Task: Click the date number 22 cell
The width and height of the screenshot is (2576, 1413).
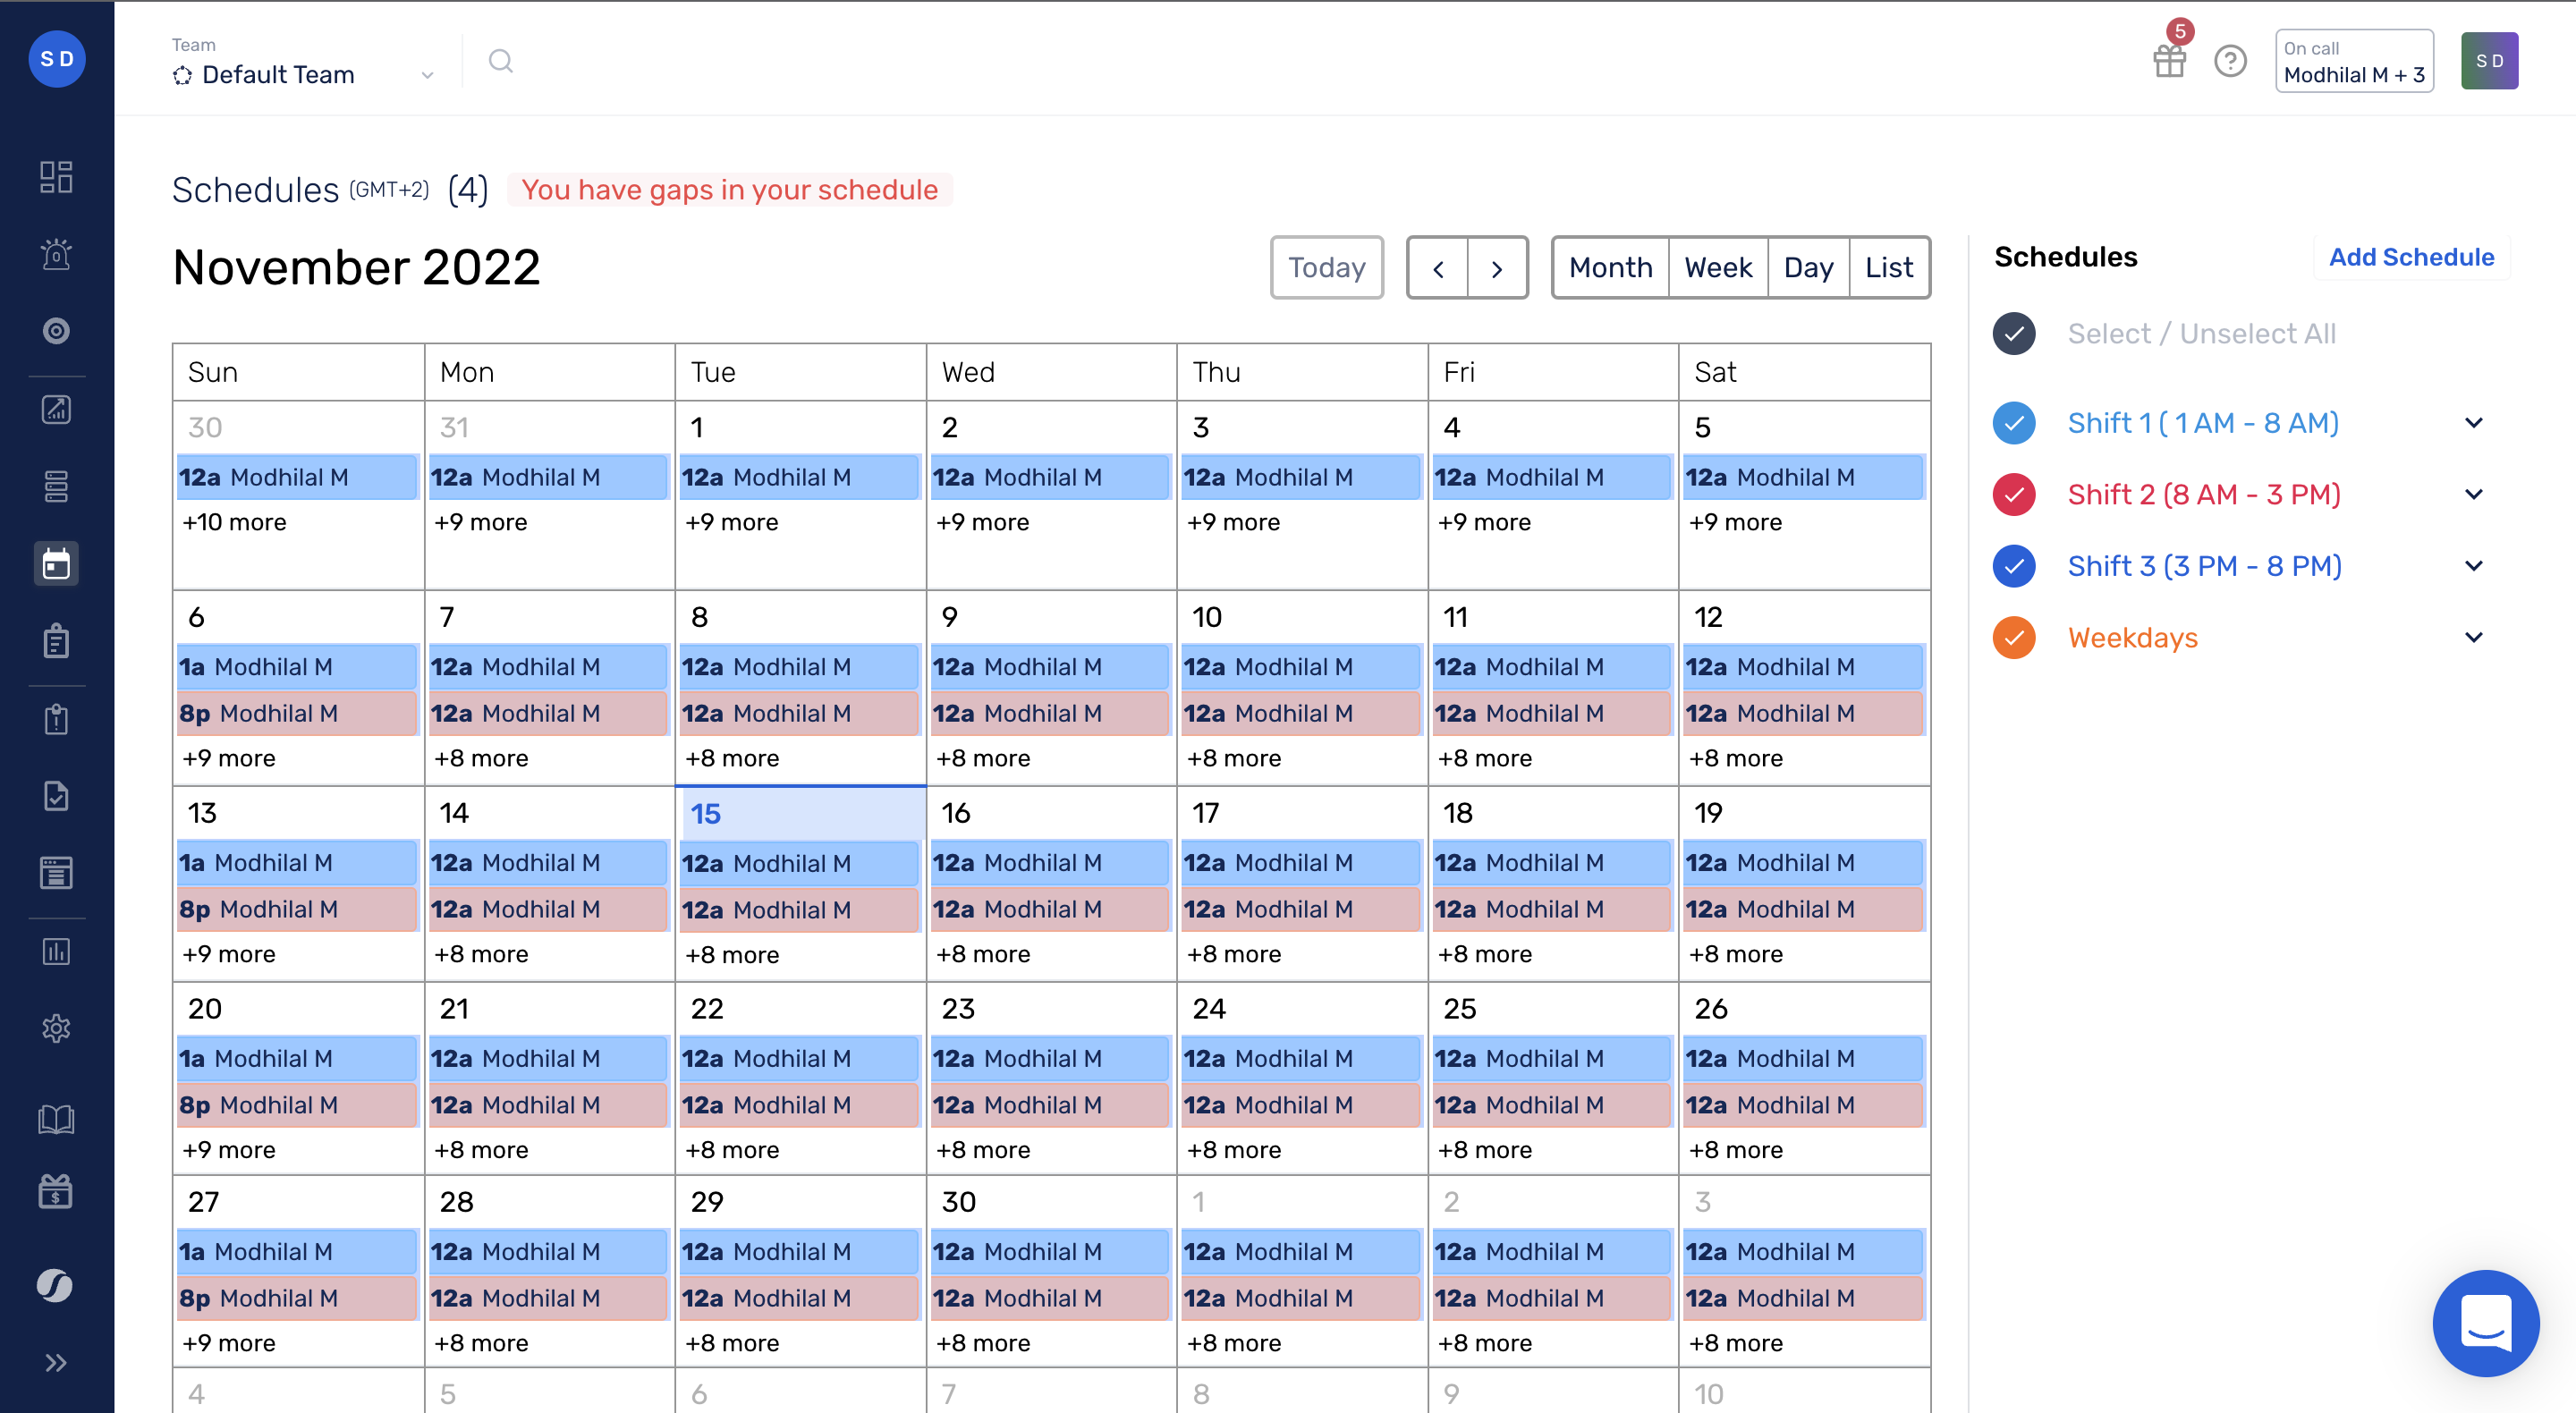Action: 707,1008
